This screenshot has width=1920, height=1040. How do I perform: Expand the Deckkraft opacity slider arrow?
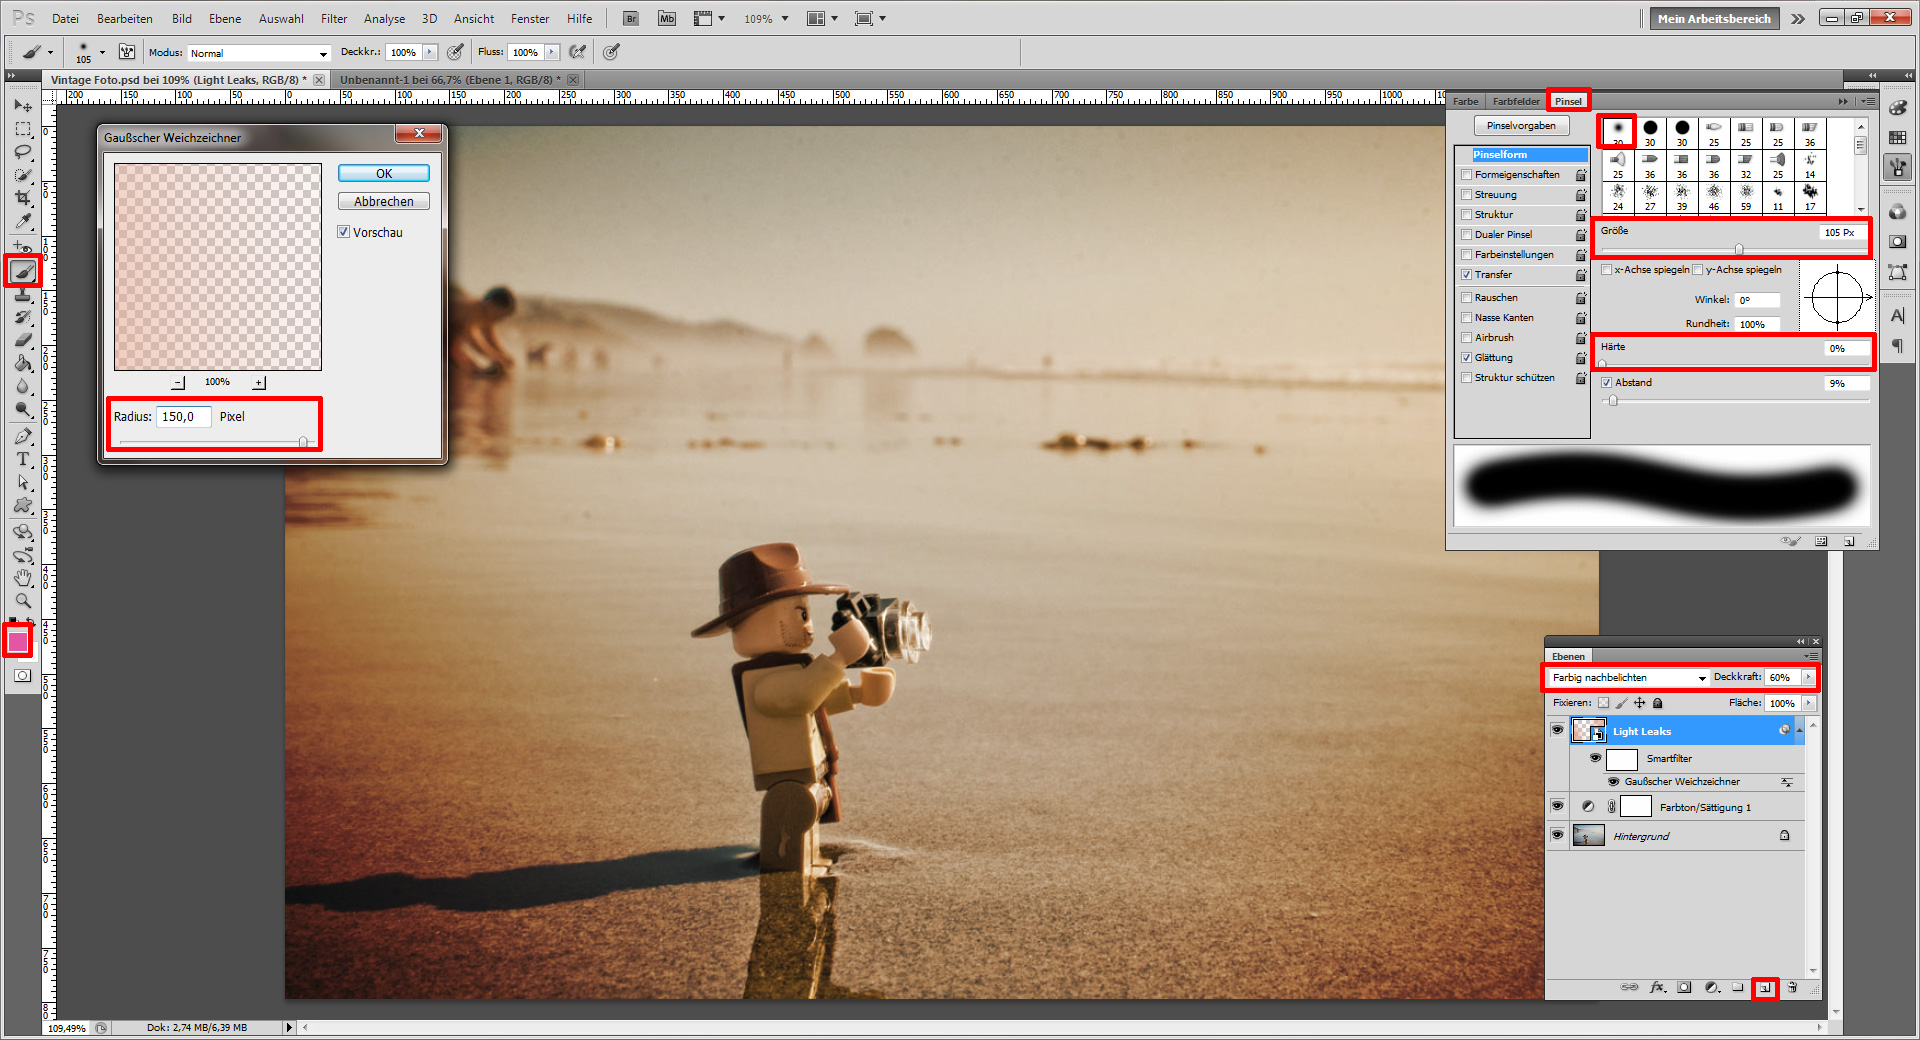coord(1808,678)
